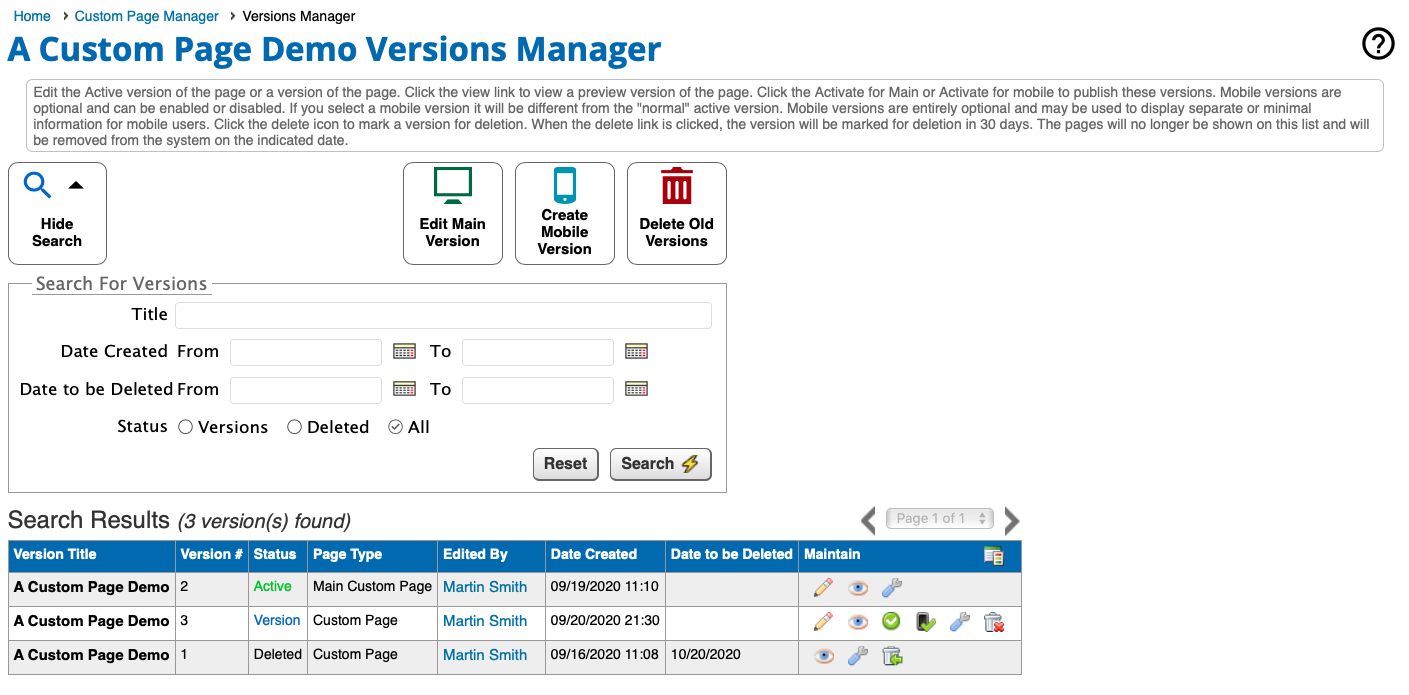Go to next results page arrow
The height and width of the screenshot is (695, 1409).
(x=1012, y=520)
